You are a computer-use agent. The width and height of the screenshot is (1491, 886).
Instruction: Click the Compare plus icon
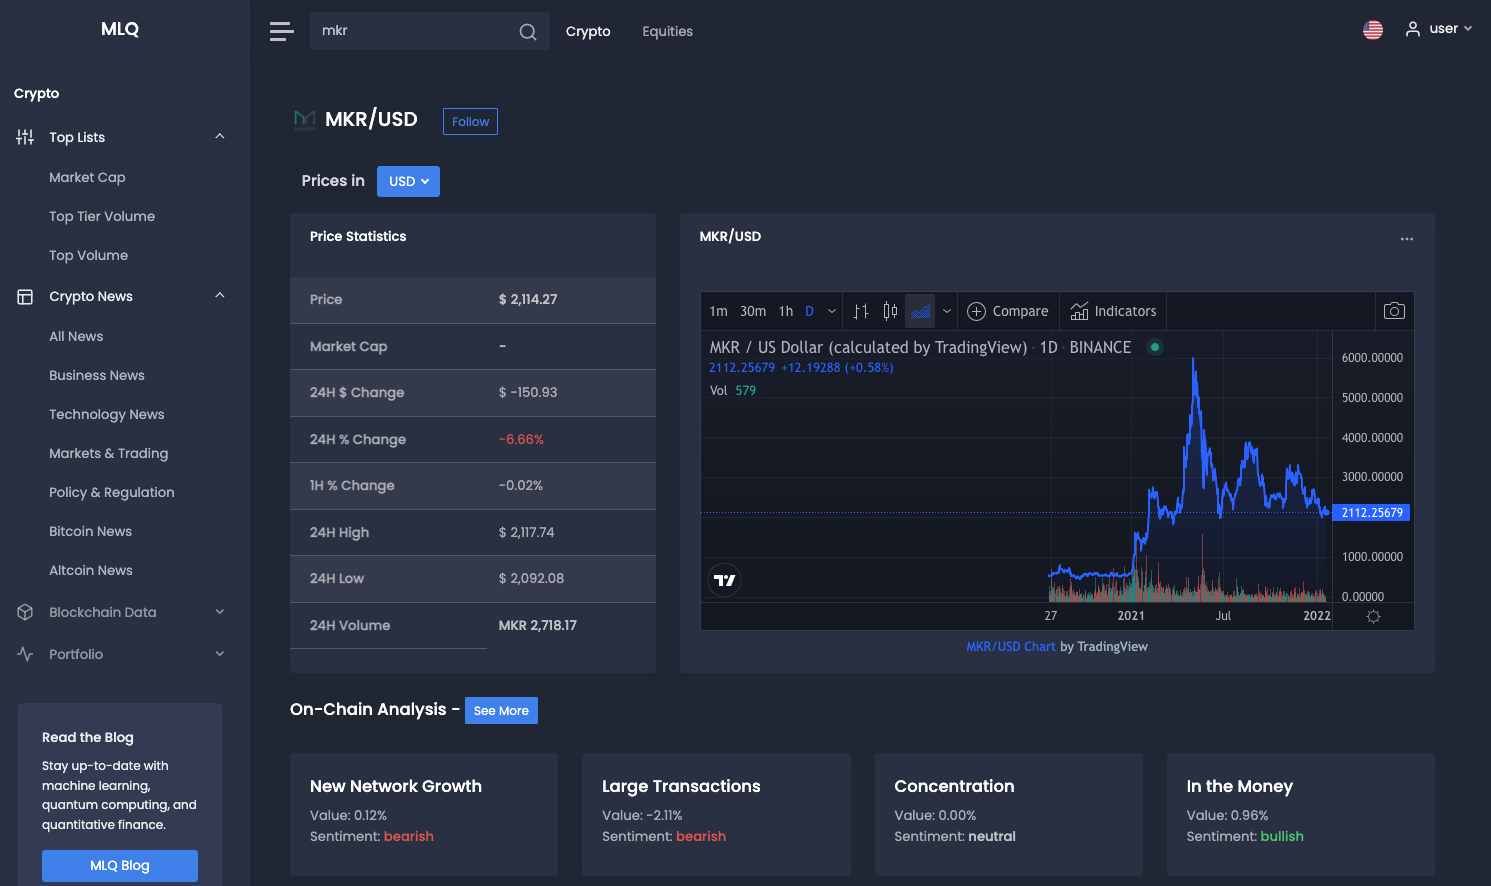click(x=977, y=311)
